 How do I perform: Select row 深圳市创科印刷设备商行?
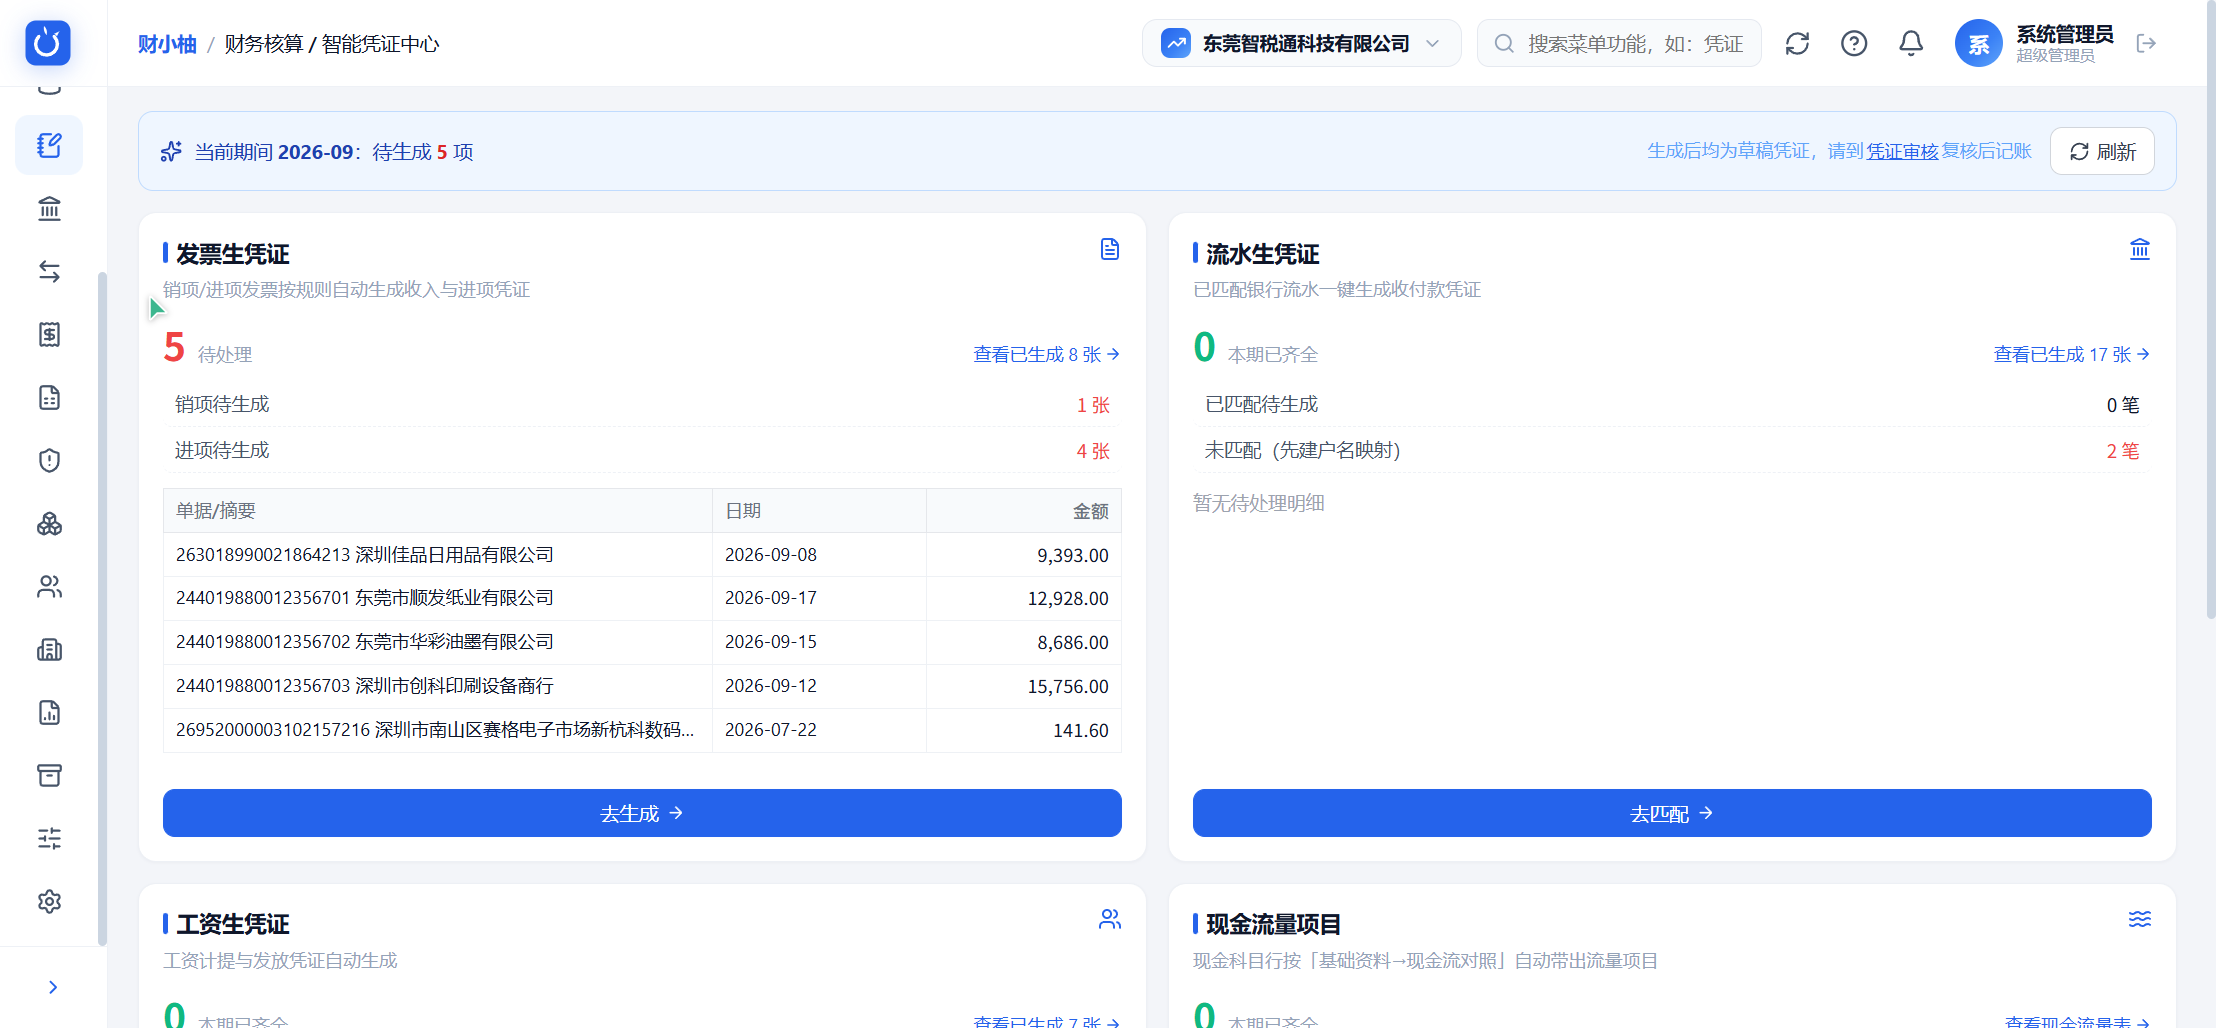click(642, 686)
